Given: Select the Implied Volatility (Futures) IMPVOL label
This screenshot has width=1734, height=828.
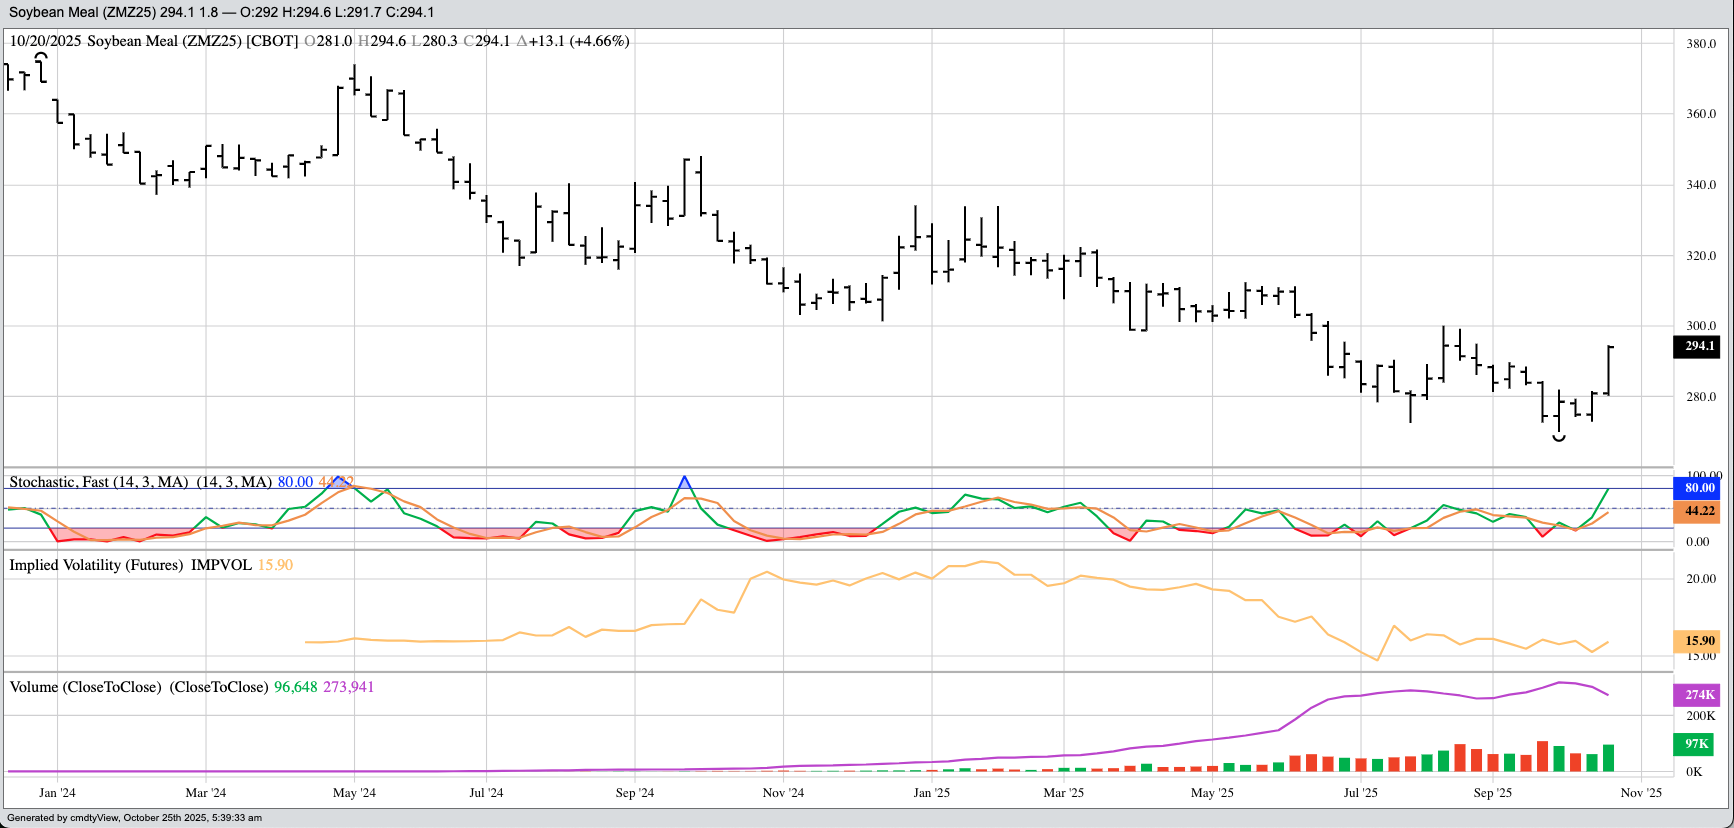Looking at the screenshot, I should pos(130,565).
